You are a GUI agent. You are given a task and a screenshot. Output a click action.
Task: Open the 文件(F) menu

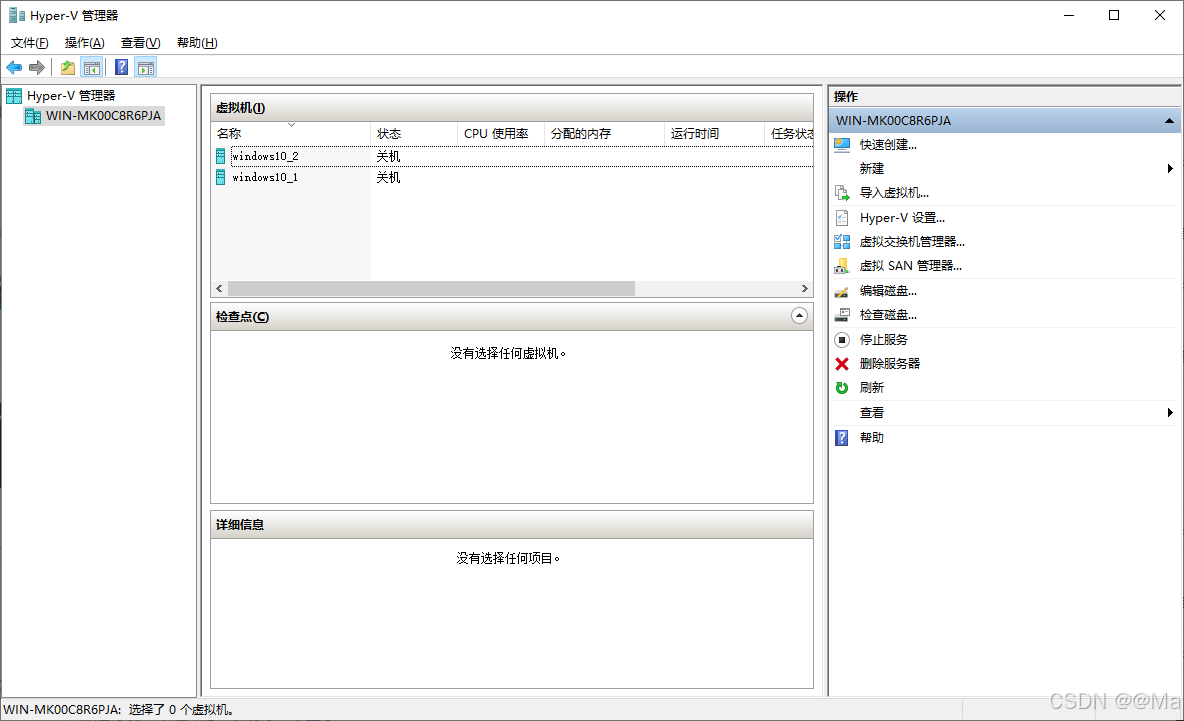[x=29, y=43]
